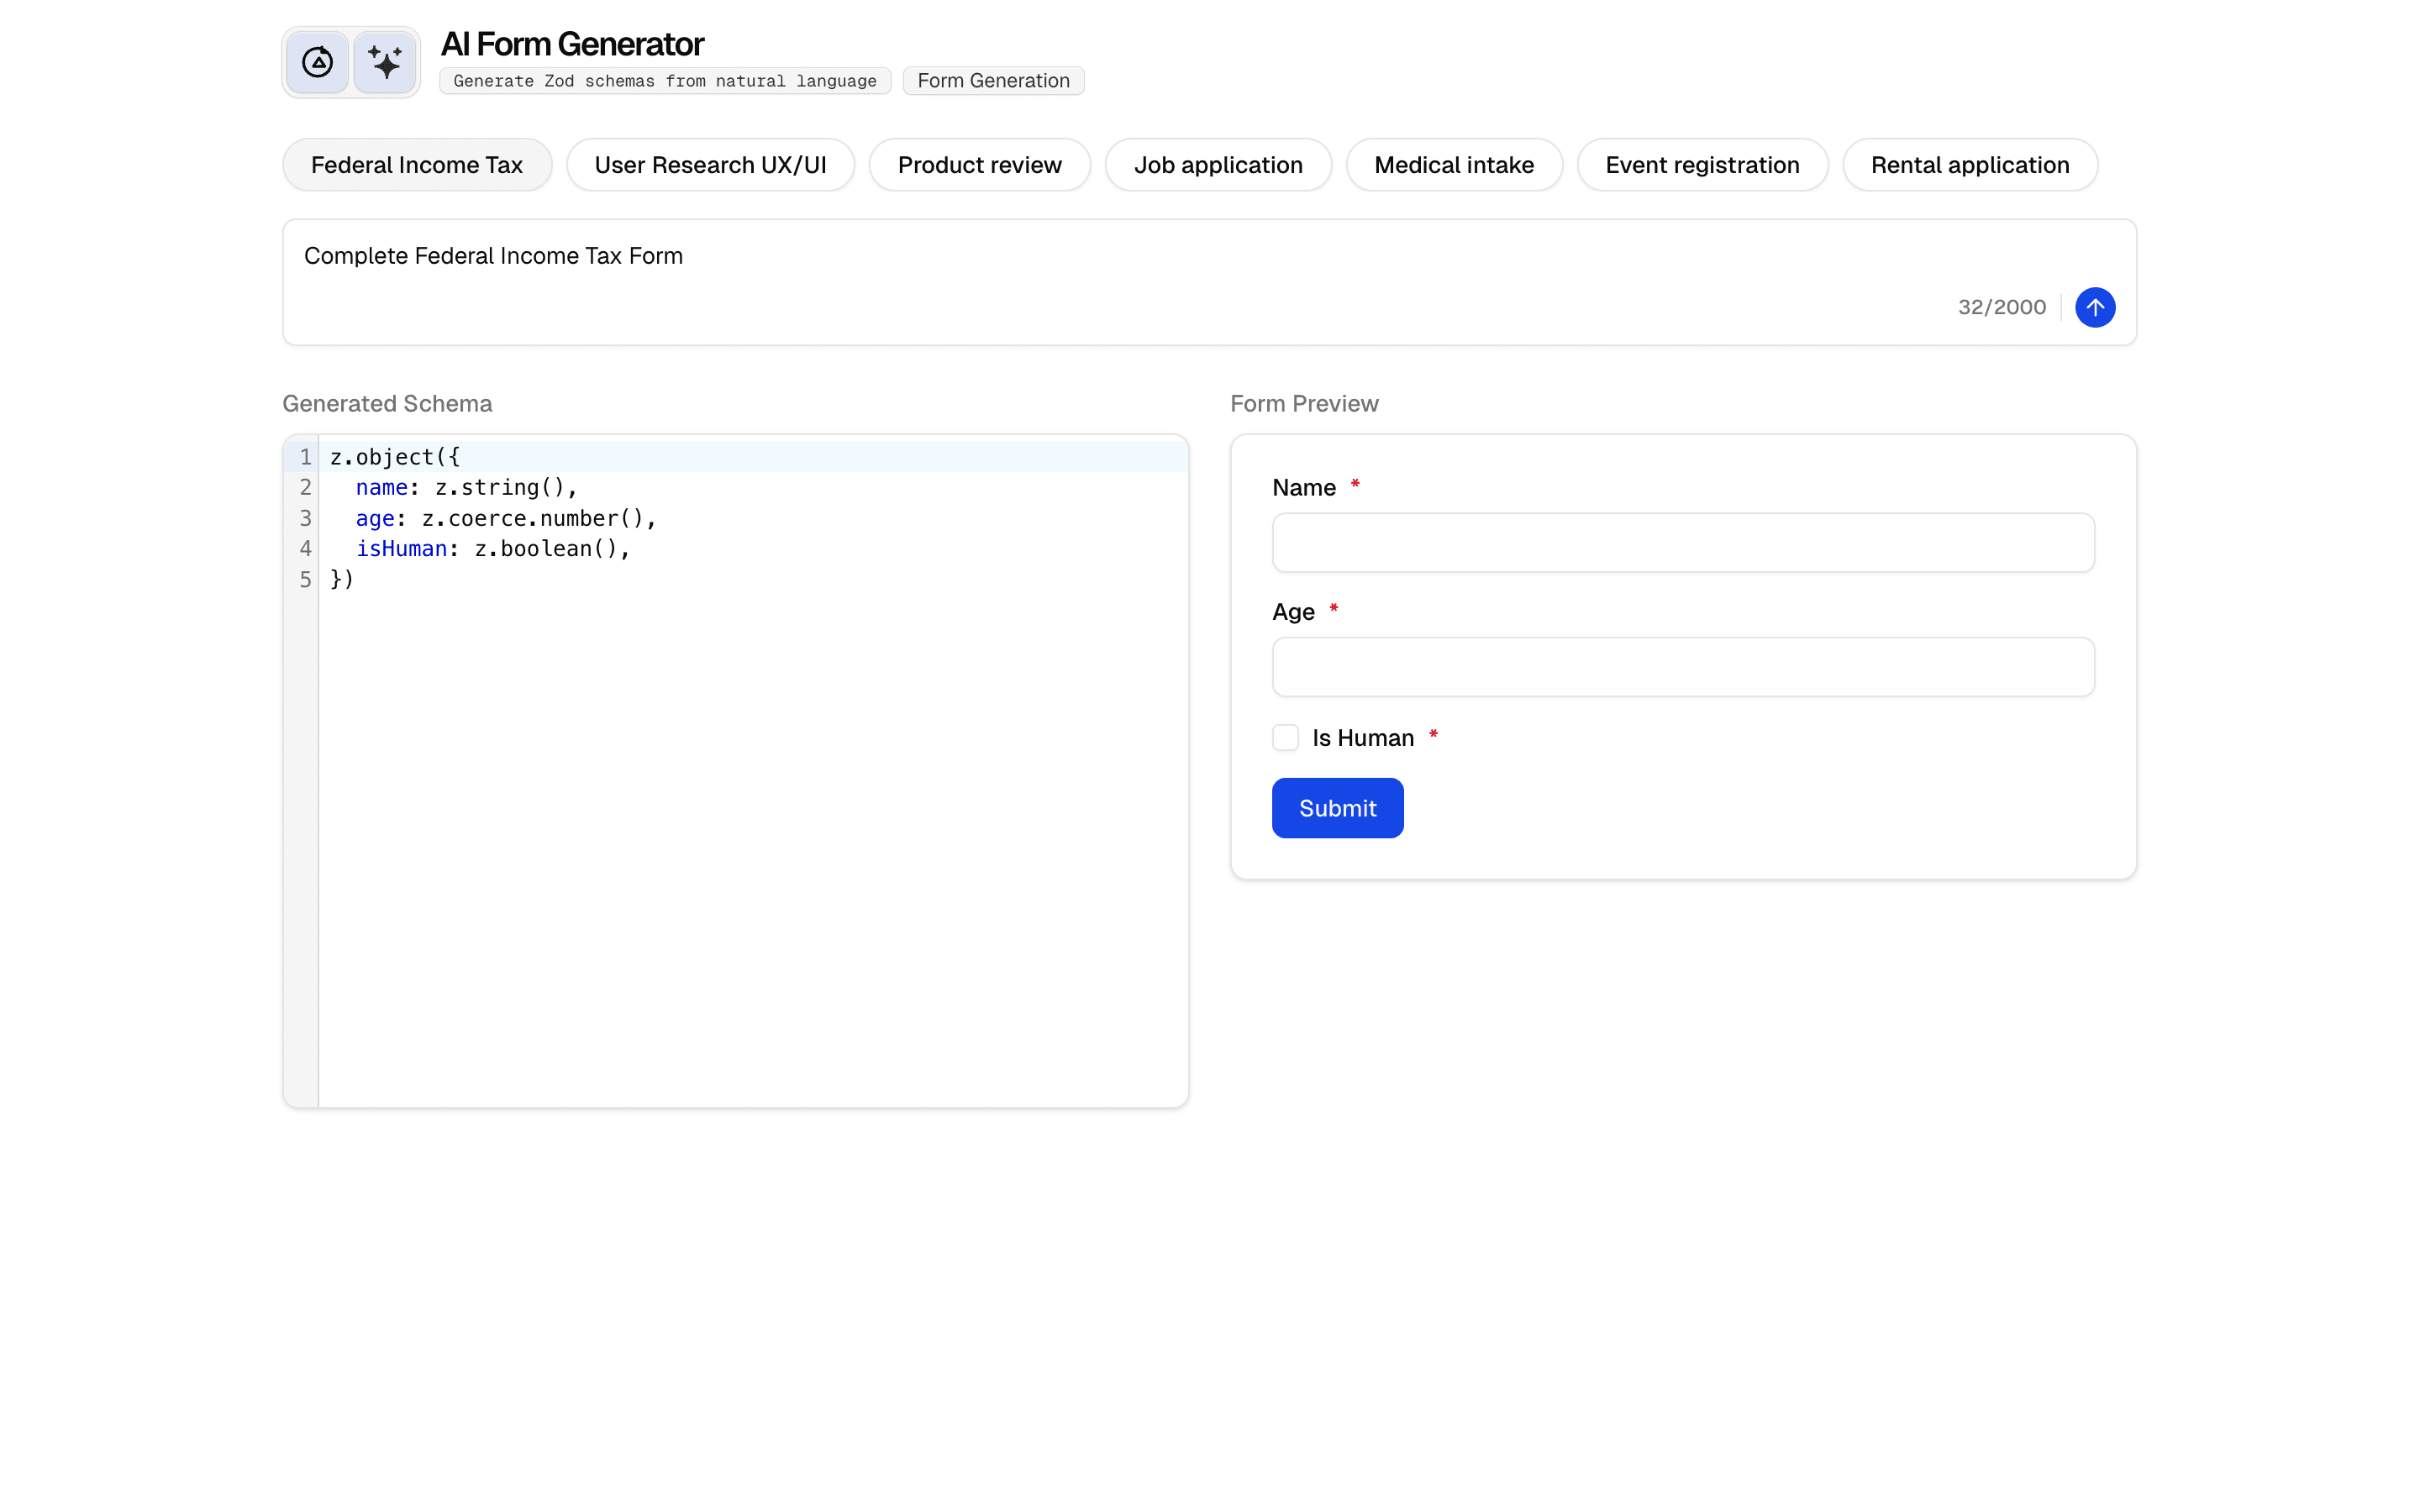
Task: Select the User Research UX/UI preset
Action: (710, 164)
